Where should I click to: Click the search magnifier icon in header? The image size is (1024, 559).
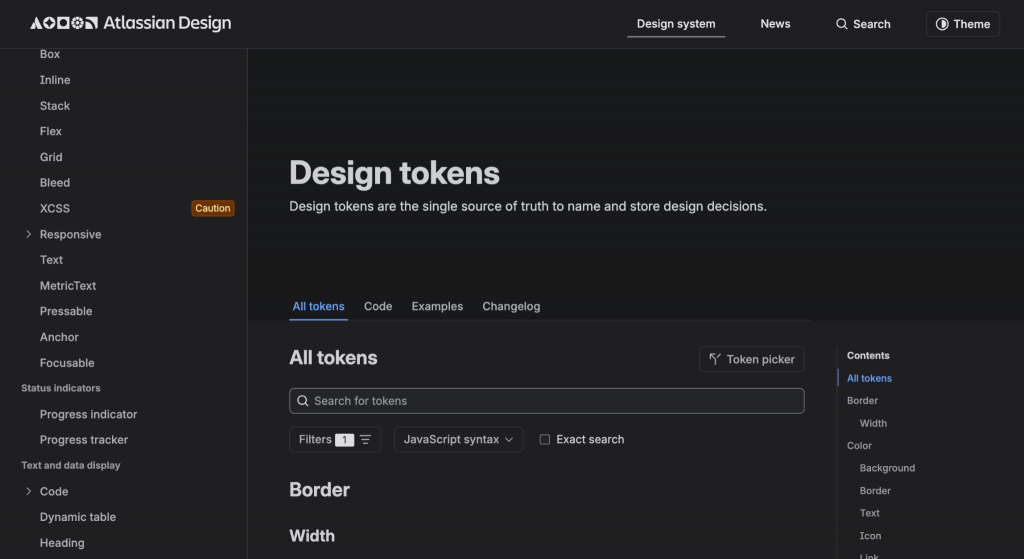pyautogui.click(x=842, y=24)
